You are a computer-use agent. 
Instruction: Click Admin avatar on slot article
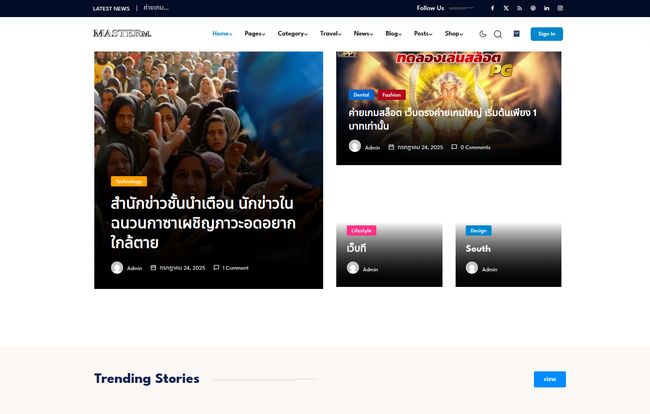355,146
